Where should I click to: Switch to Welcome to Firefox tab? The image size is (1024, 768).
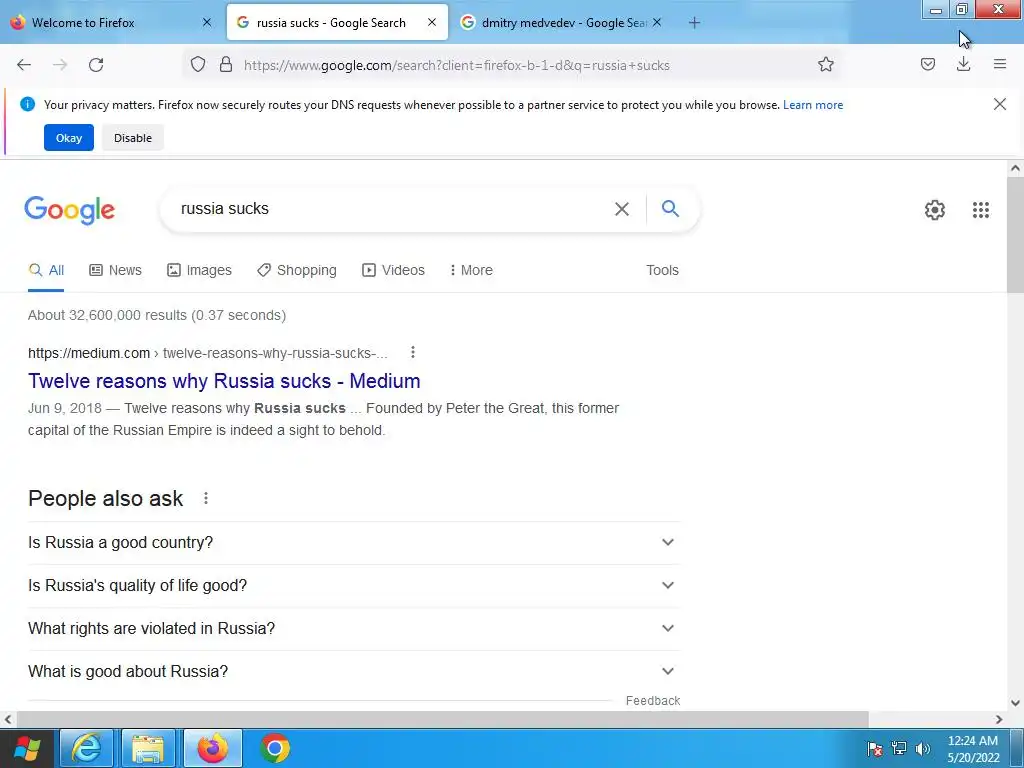coord(111,22)
